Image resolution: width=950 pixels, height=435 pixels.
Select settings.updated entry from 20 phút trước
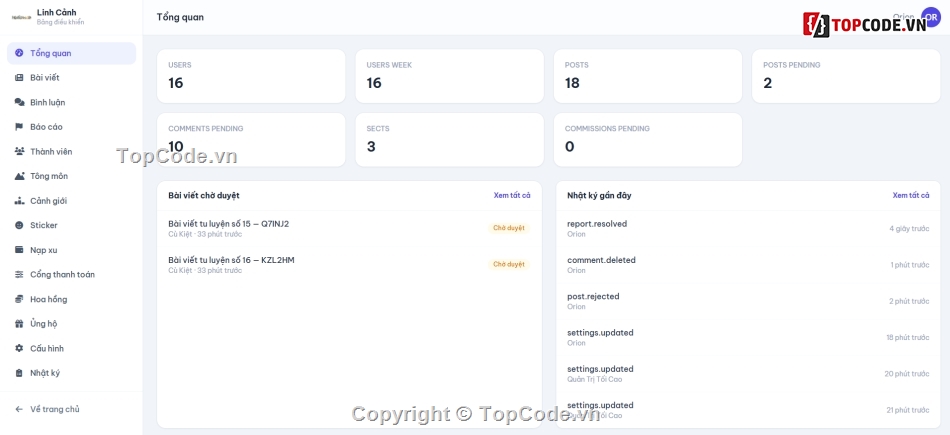(x=748, y=374)
